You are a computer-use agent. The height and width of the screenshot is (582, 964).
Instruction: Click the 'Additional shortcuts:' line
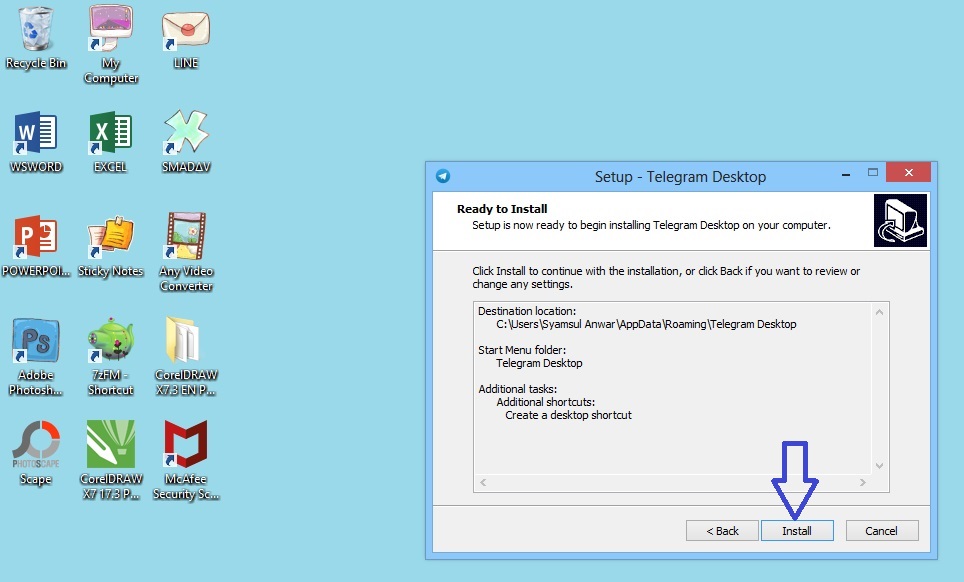coord(545,402)
